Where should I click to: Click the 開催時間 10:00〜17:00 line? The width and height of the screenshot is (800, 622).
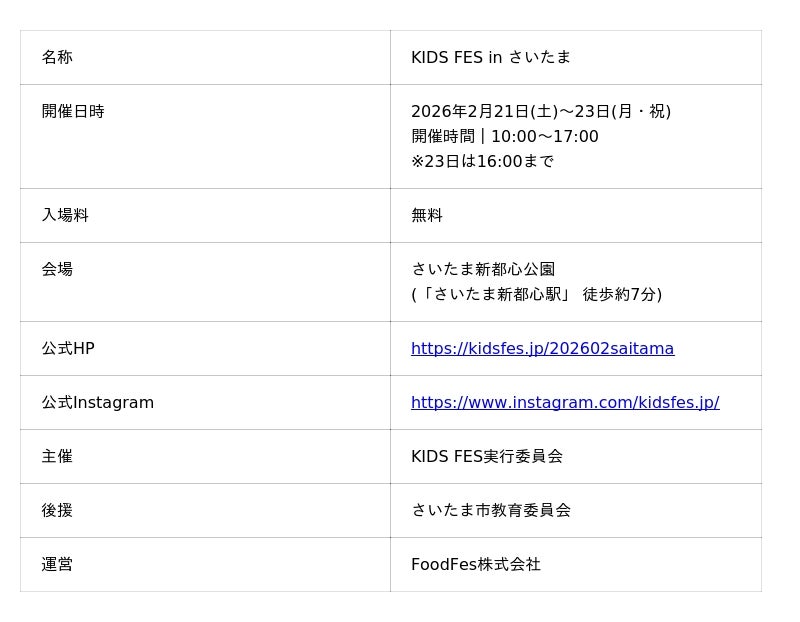pyautogui.click(x=504, y=137)
